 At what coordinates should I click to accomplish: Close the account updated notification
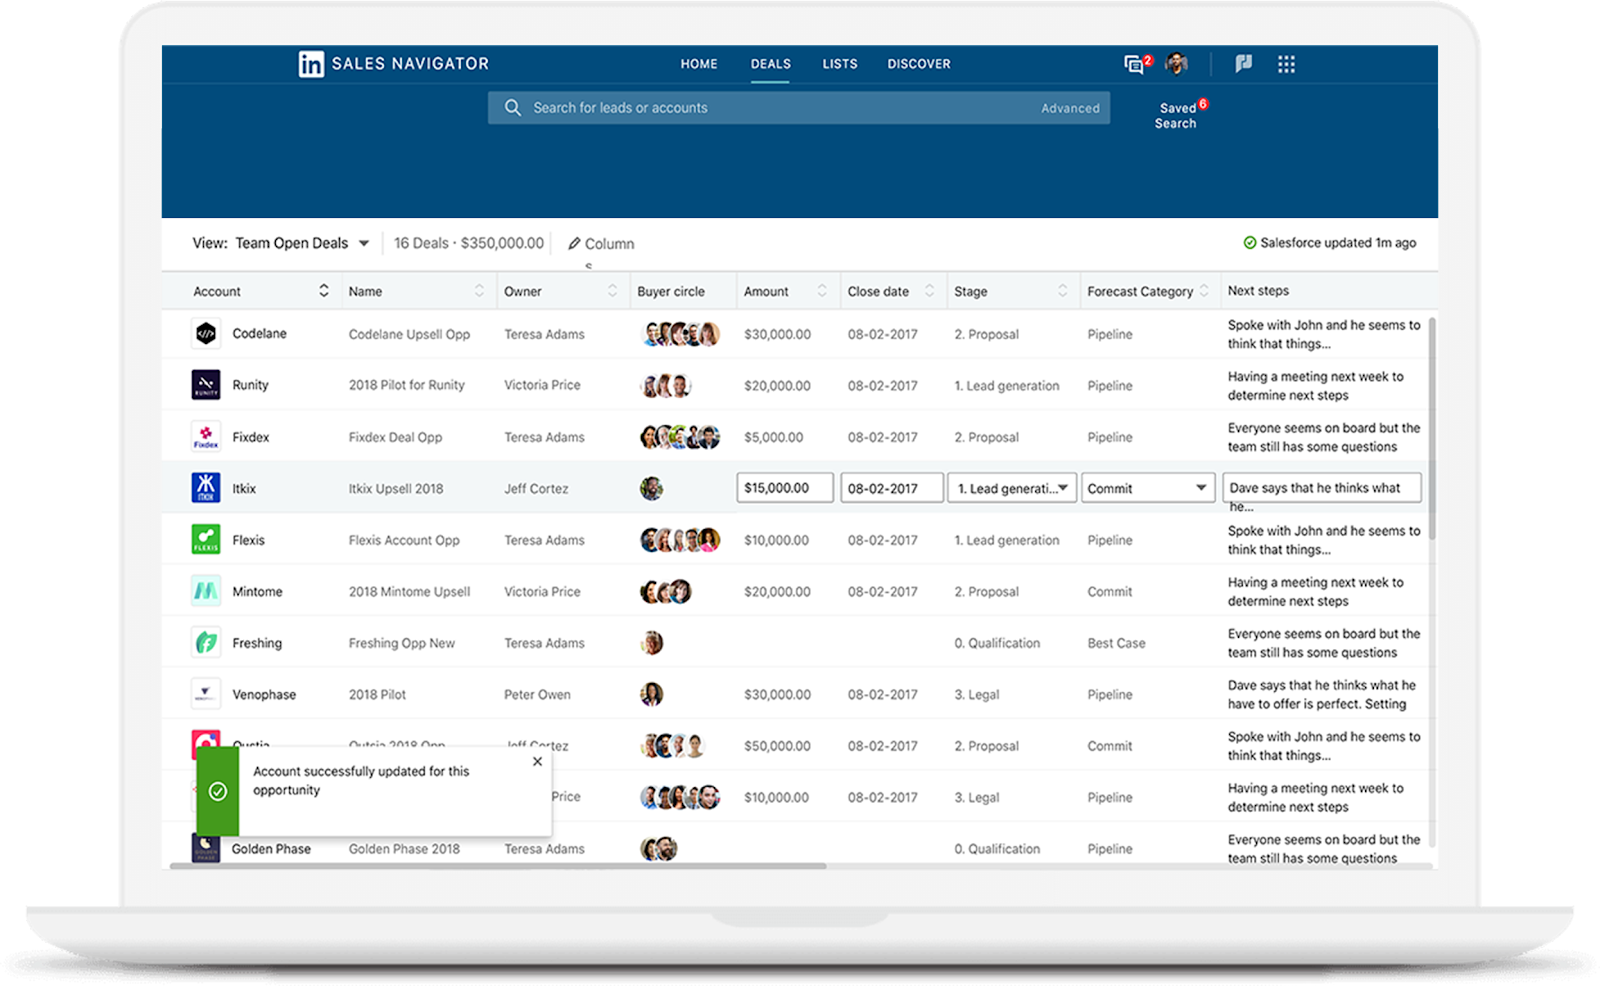coord(538,762)
